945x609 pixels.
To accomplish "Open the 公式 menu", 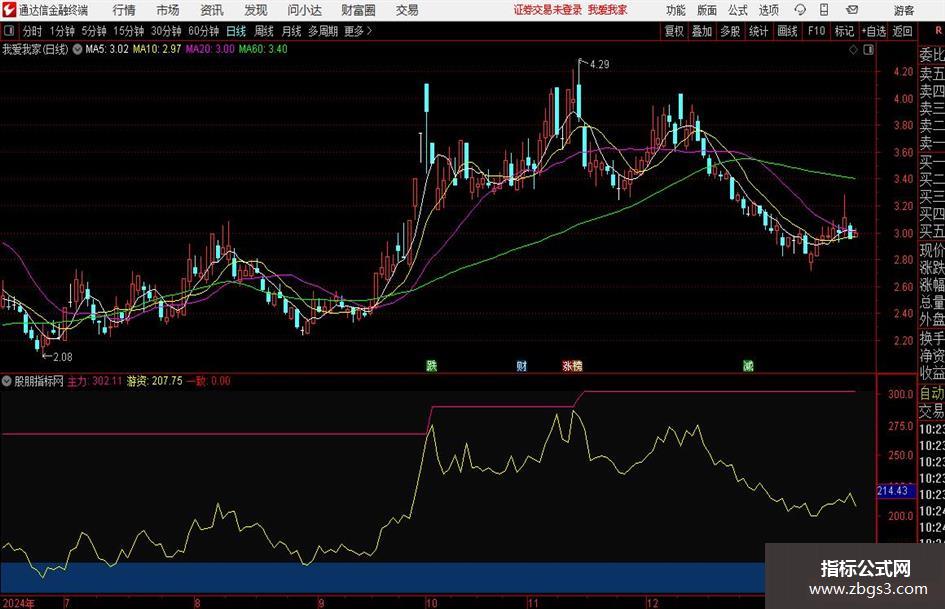I will tap(737, 10).
